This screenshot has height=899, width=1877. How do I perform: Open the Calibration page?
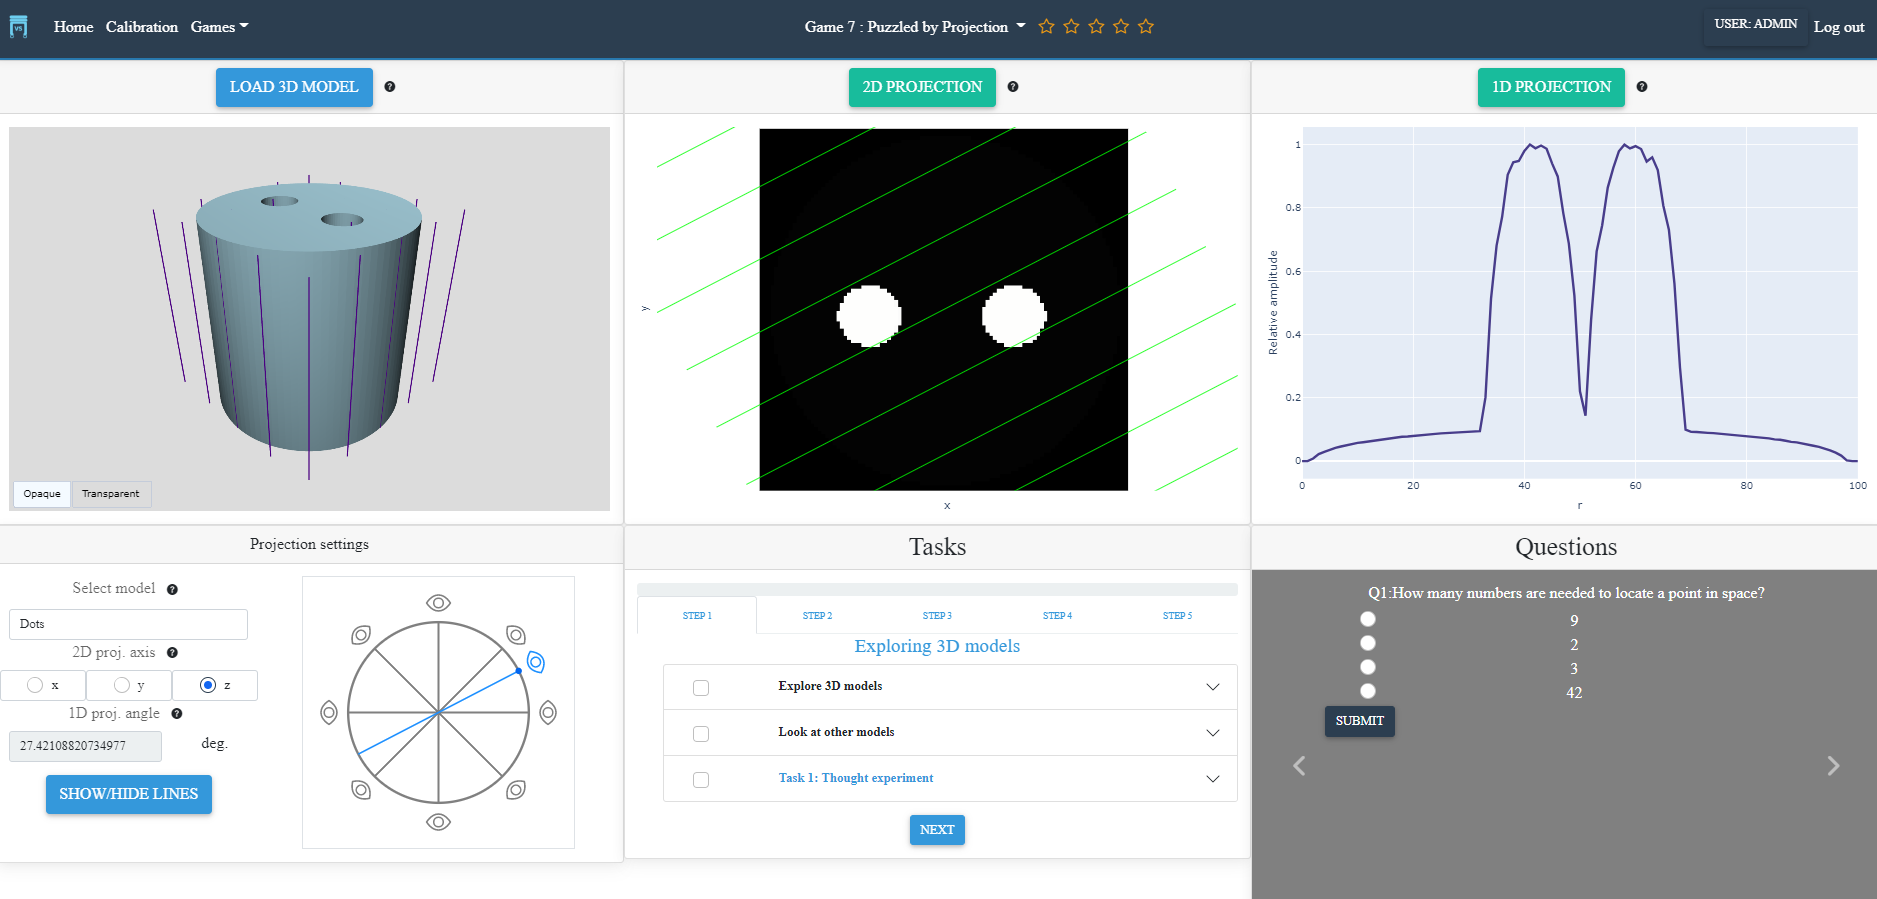point(142,27)
